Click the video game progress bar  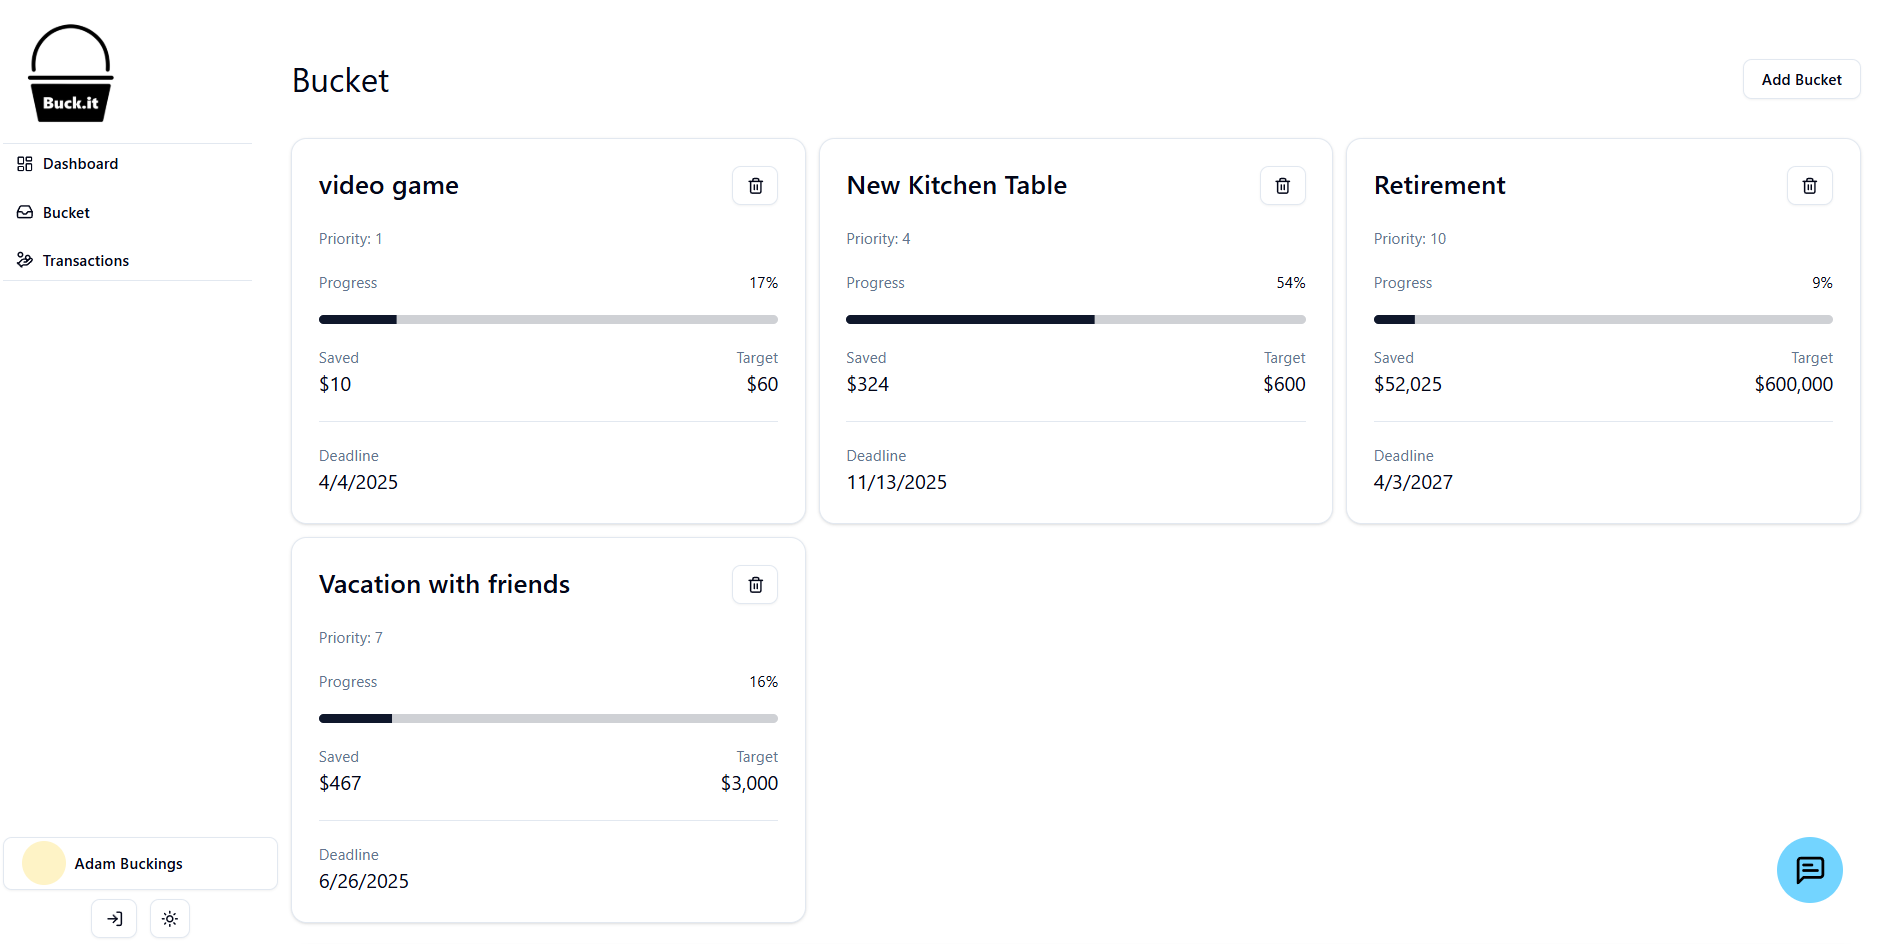point(548,320)
